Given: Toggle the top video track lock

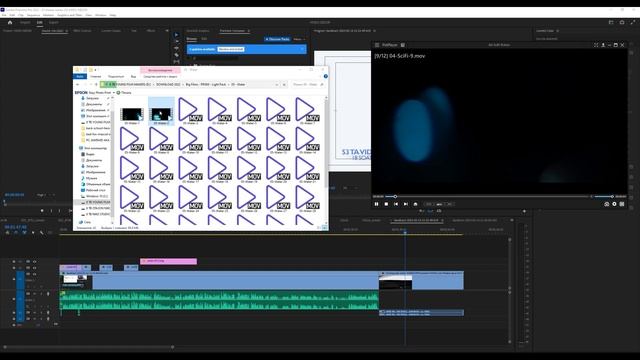Looking at the screenshot, I should point(14,261).
